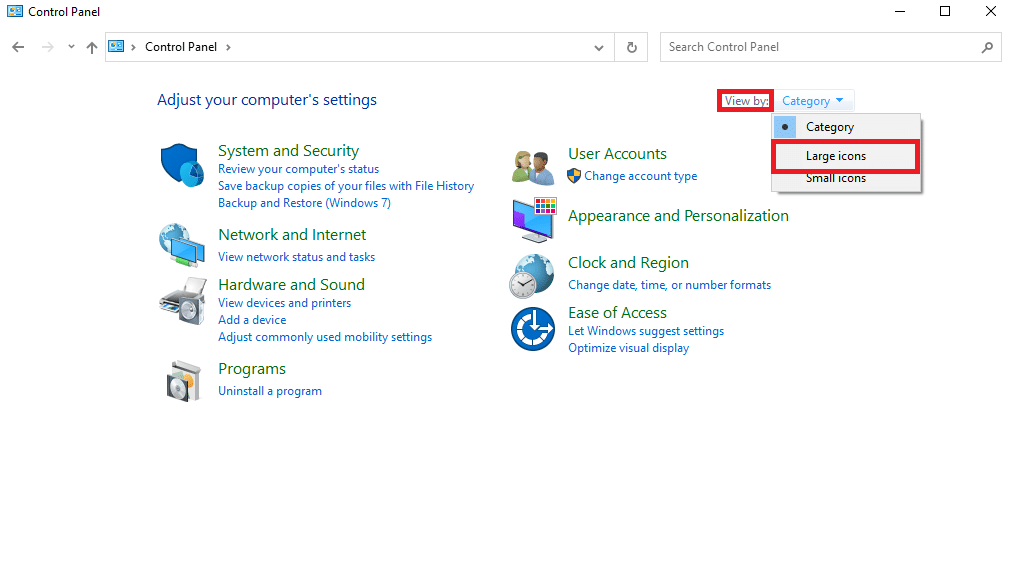This screenshot has width=1011, height=577.
Task: Click Change account type link
Action: click(x=640, y=176)
